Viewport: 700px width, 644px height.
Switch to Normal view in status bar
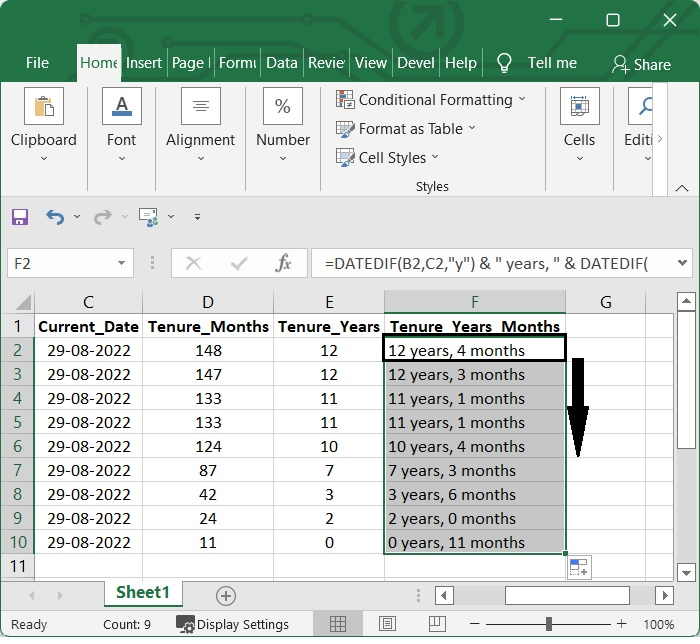338,624
